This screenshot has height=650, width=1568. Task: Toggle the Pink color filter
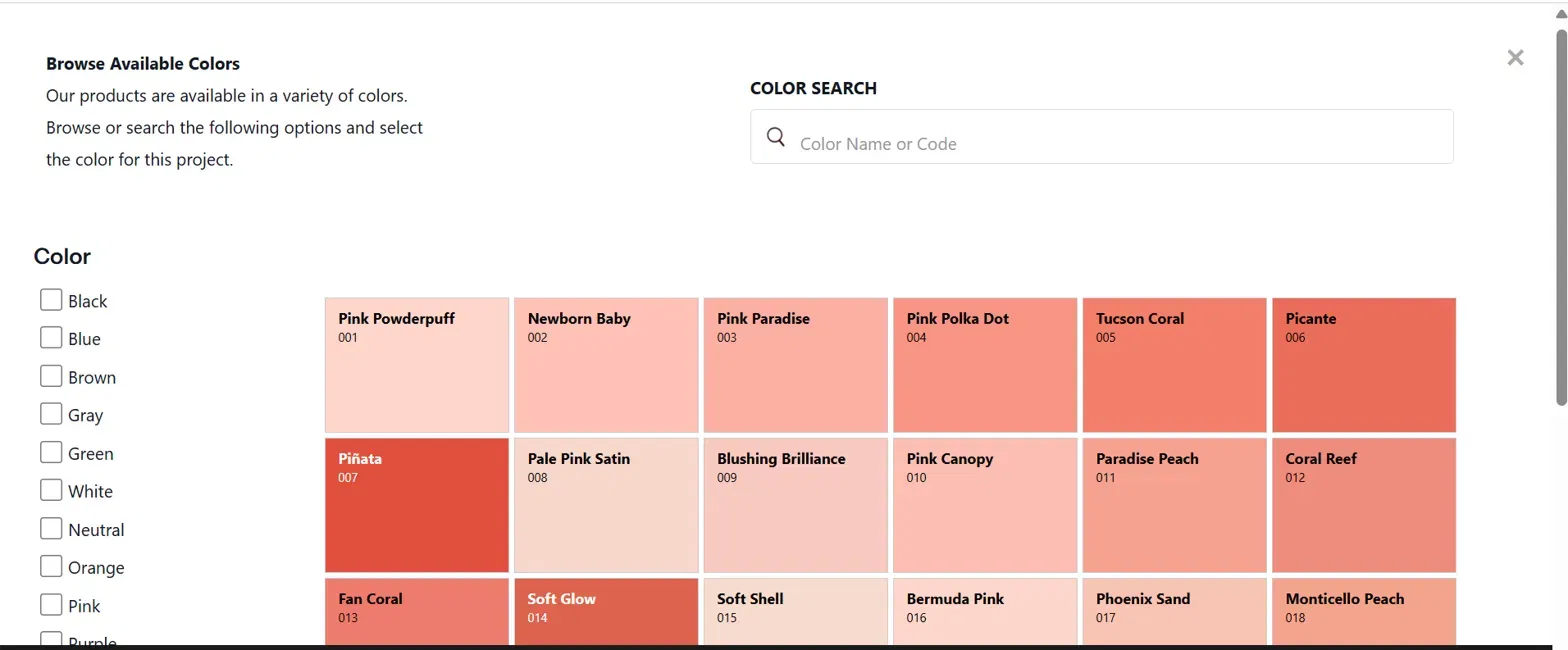coord(51,604)
